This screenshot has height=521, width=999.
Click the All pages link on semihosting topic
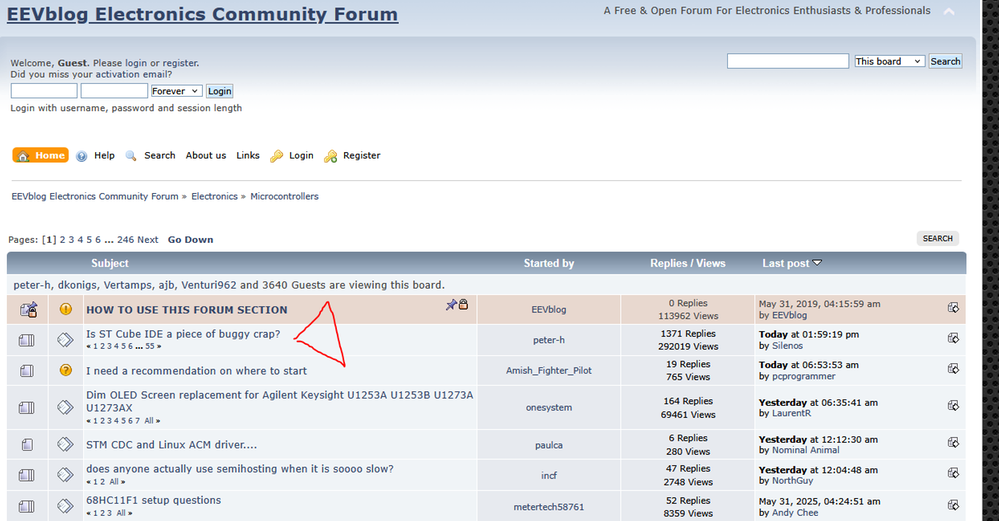pos(114,482)
